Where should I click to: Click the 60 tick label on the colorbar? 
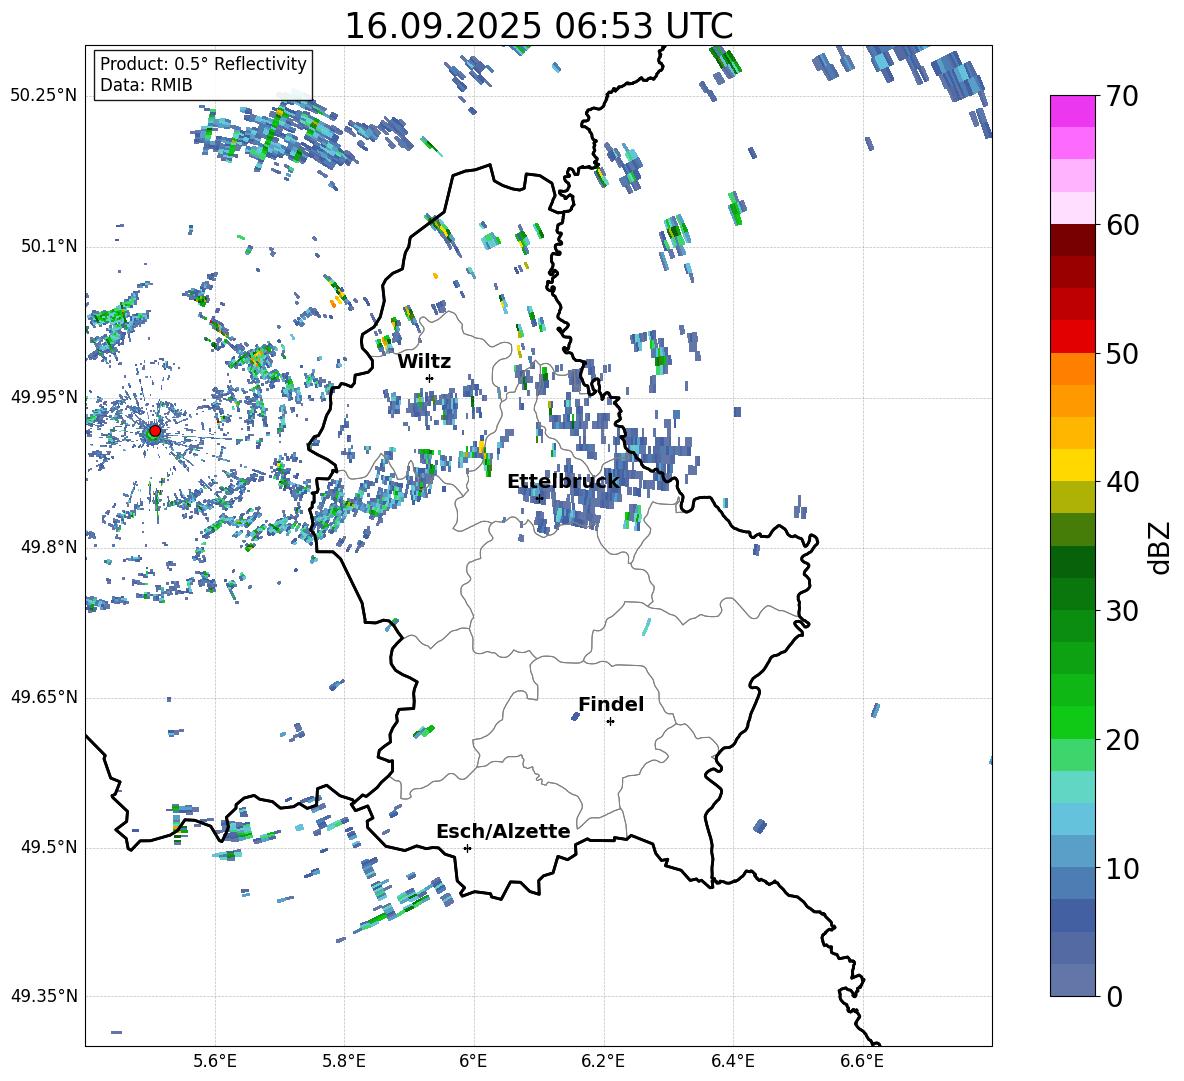1122,225
